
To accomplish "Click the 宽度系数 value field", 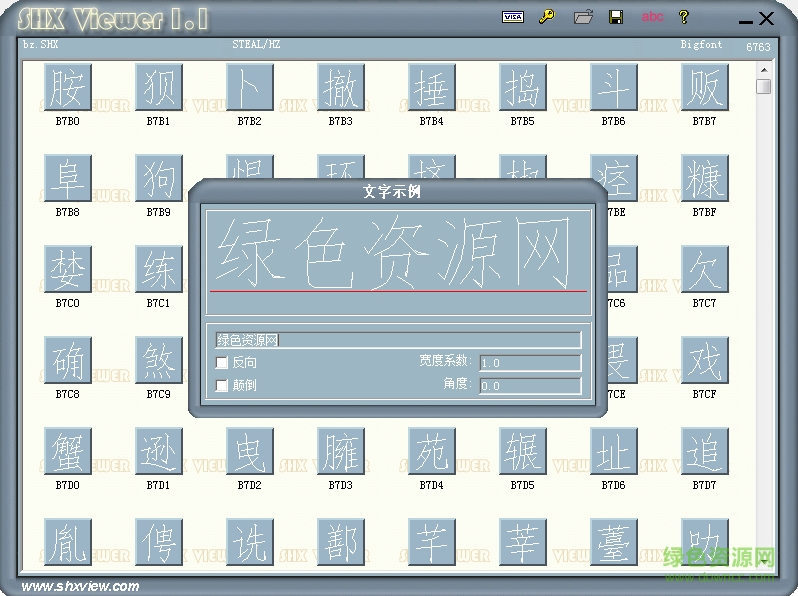I will point(530,363).
